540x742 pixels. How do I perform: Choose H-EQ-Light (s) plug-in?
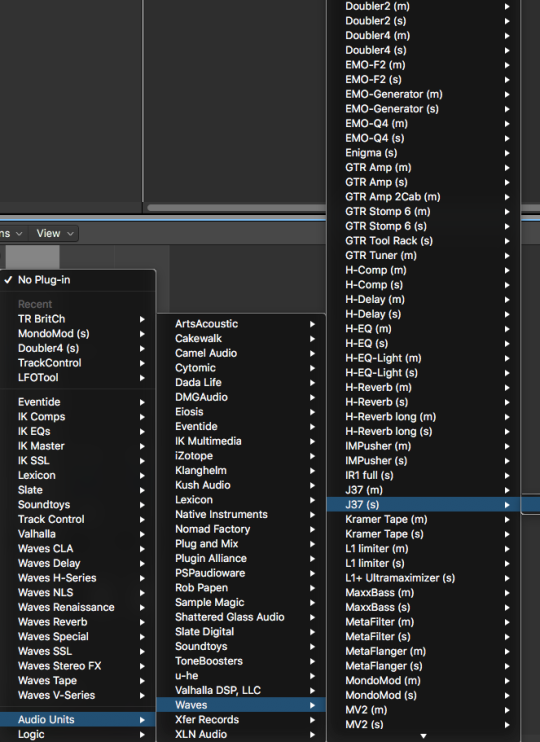[424, 372]
